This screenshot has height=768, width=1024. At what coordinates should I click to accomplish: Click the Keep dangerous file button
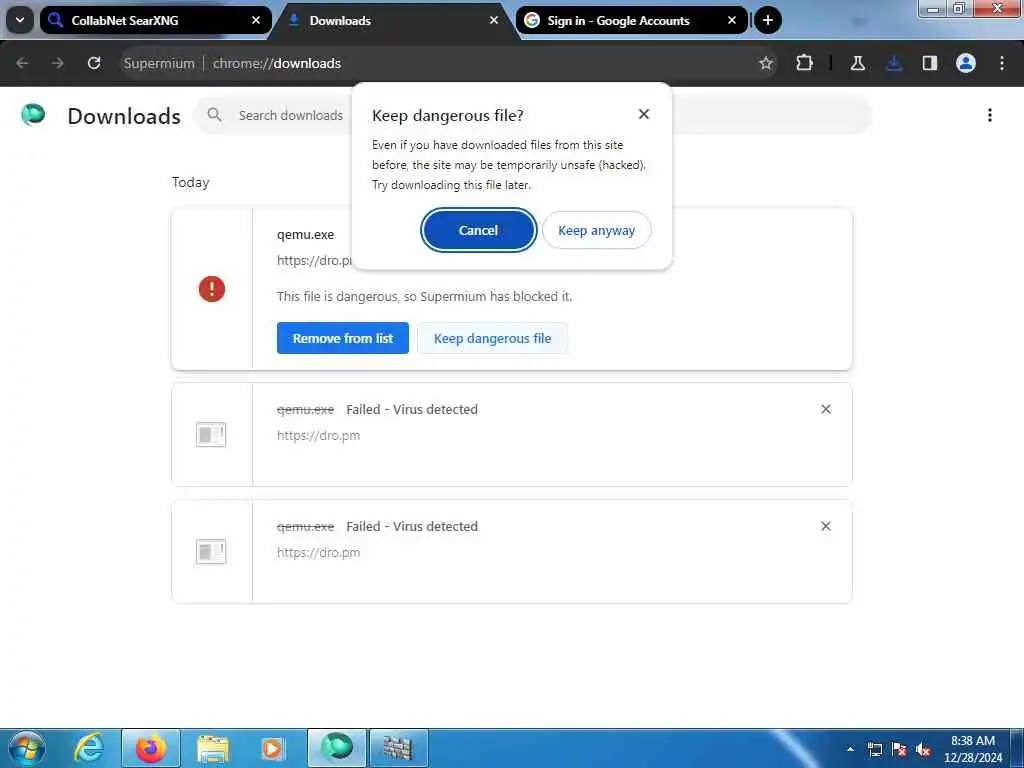pos(492,338)
